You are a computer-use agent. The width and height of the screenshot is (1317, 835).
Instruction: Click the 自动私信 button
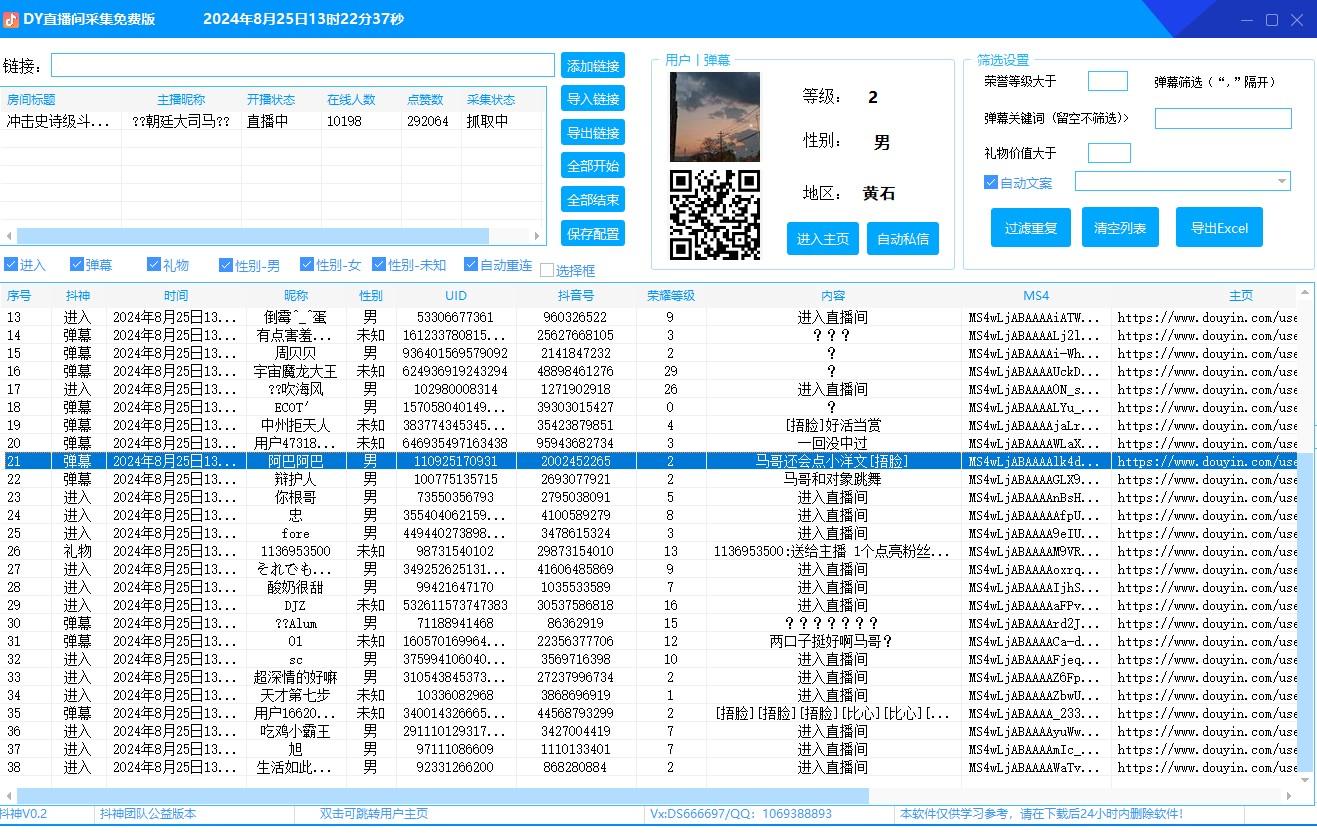coord(902,238)
